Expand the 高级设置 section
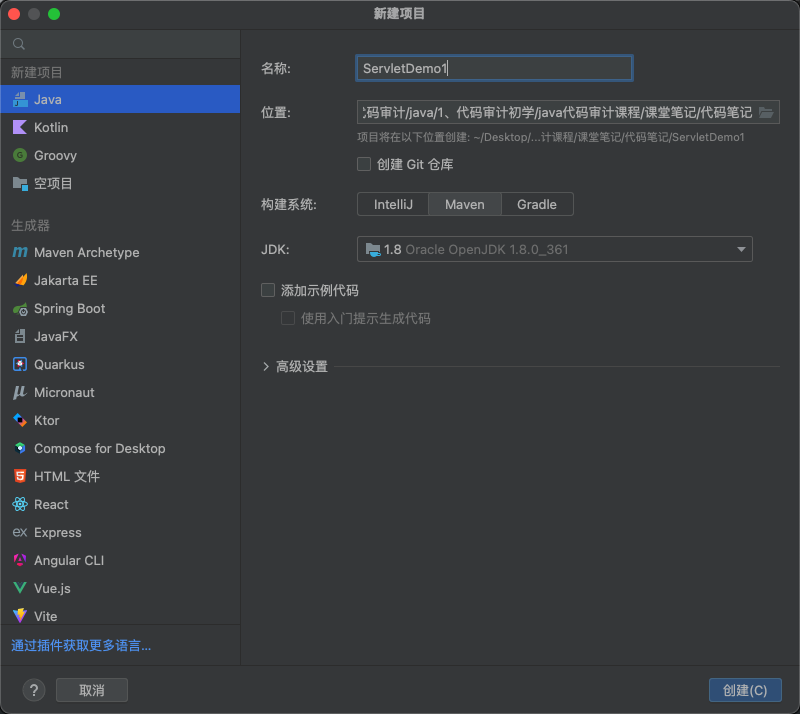 click(266, 367)
